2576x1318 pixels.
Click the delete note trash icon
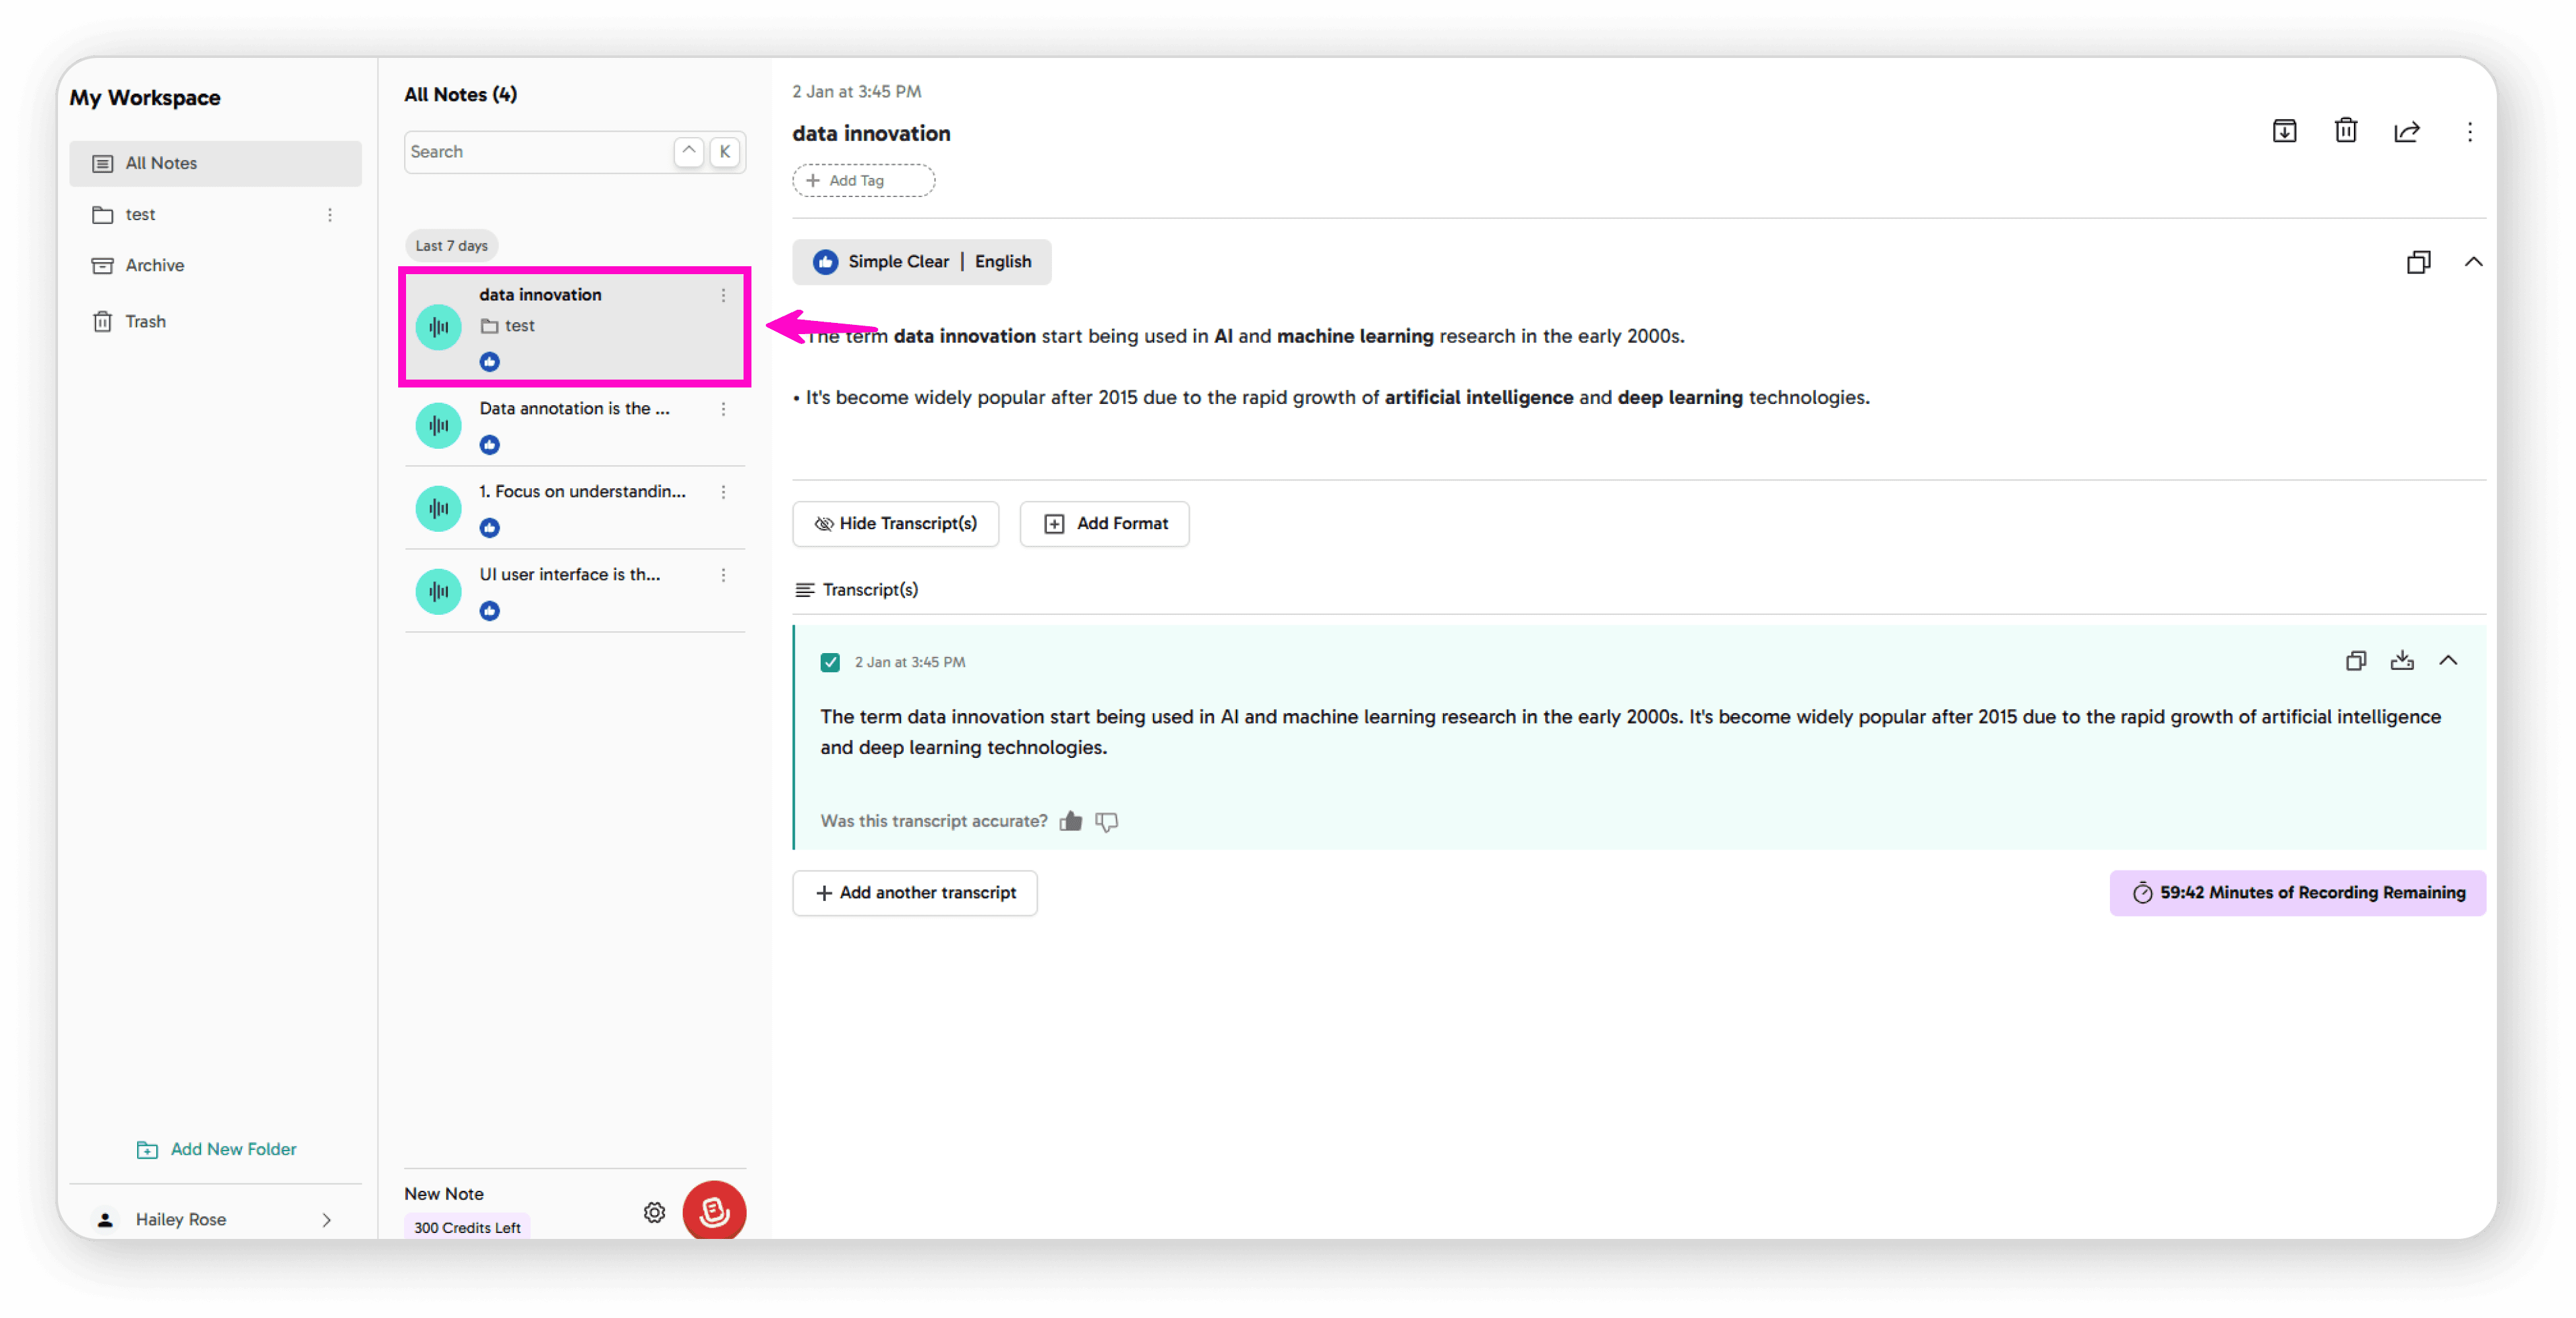coord(2345,131)
